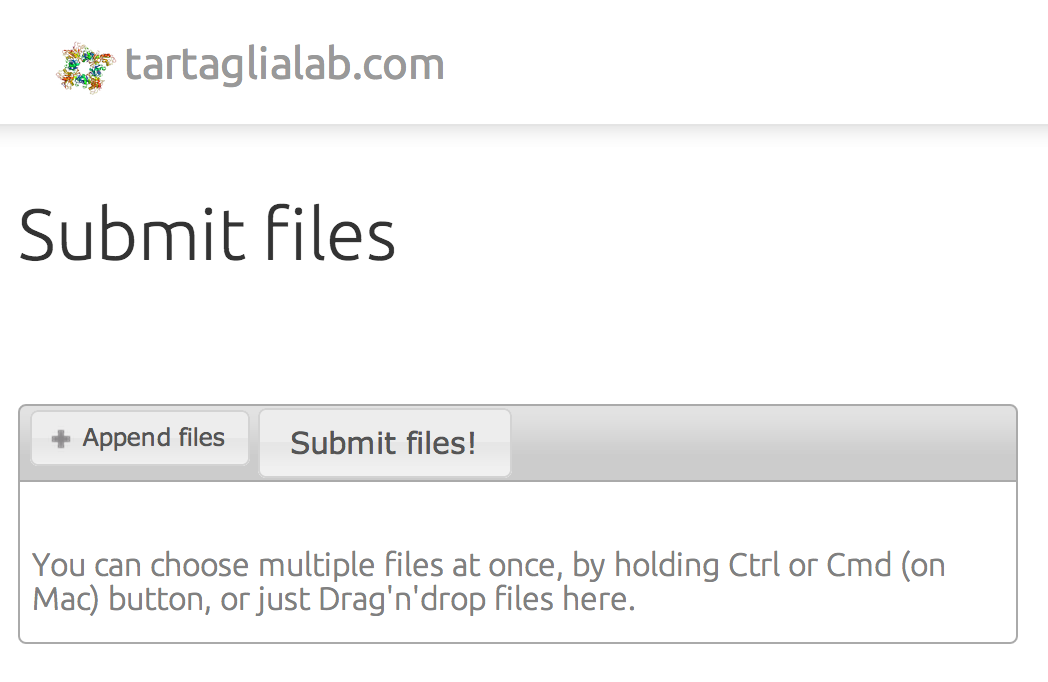Screen dimensions: 1048x682
Task: Click the Append files button
Action: coord(140,438)
